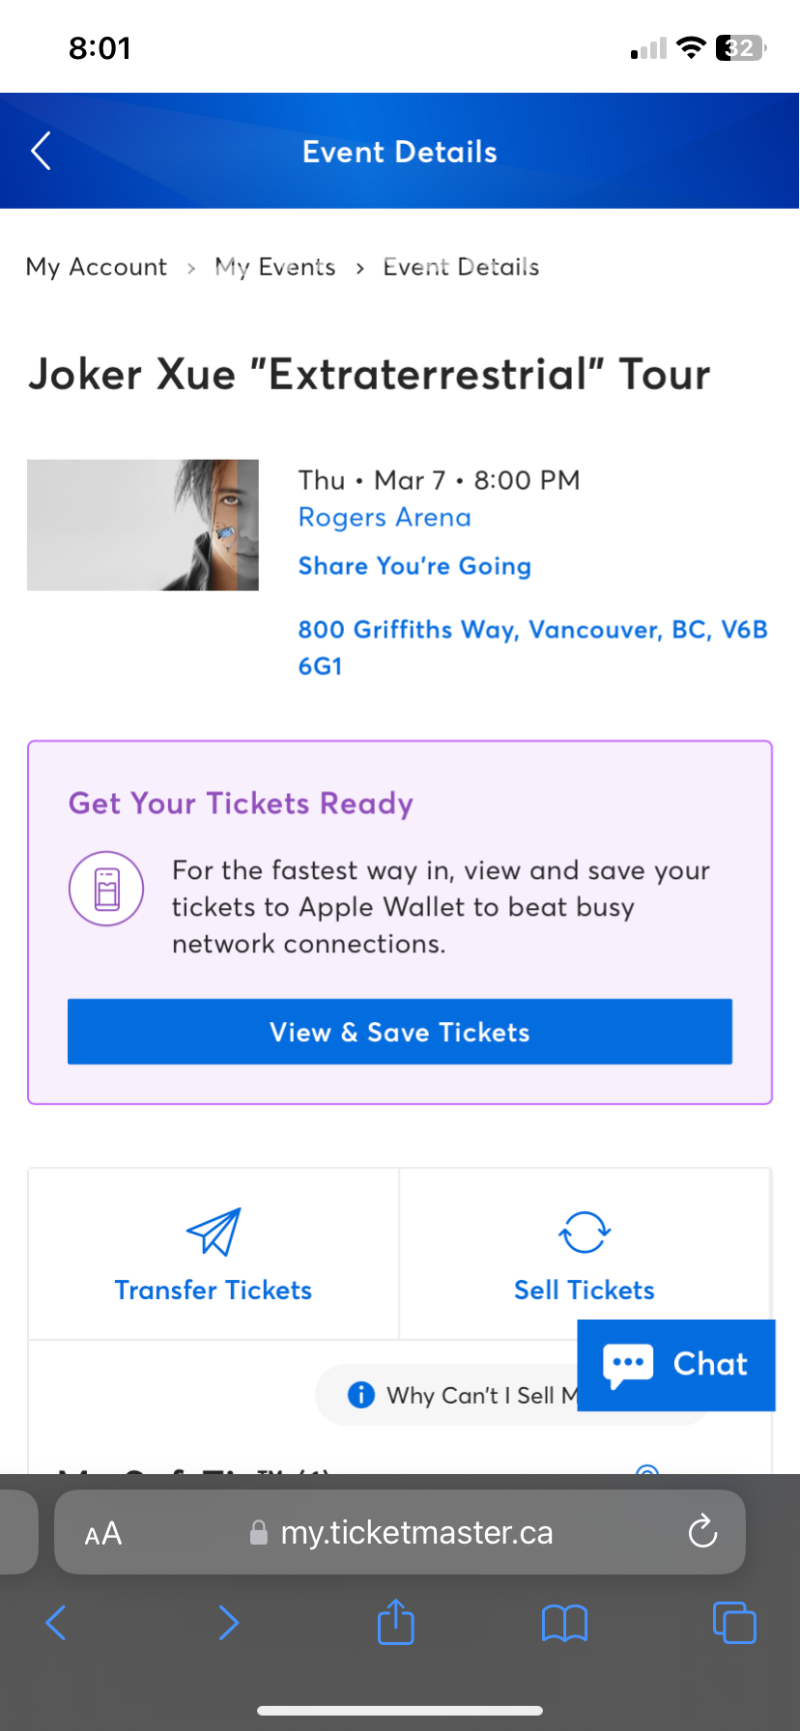Click the Share You're Going link
The image size is (800, 1731).
[414, 566]
